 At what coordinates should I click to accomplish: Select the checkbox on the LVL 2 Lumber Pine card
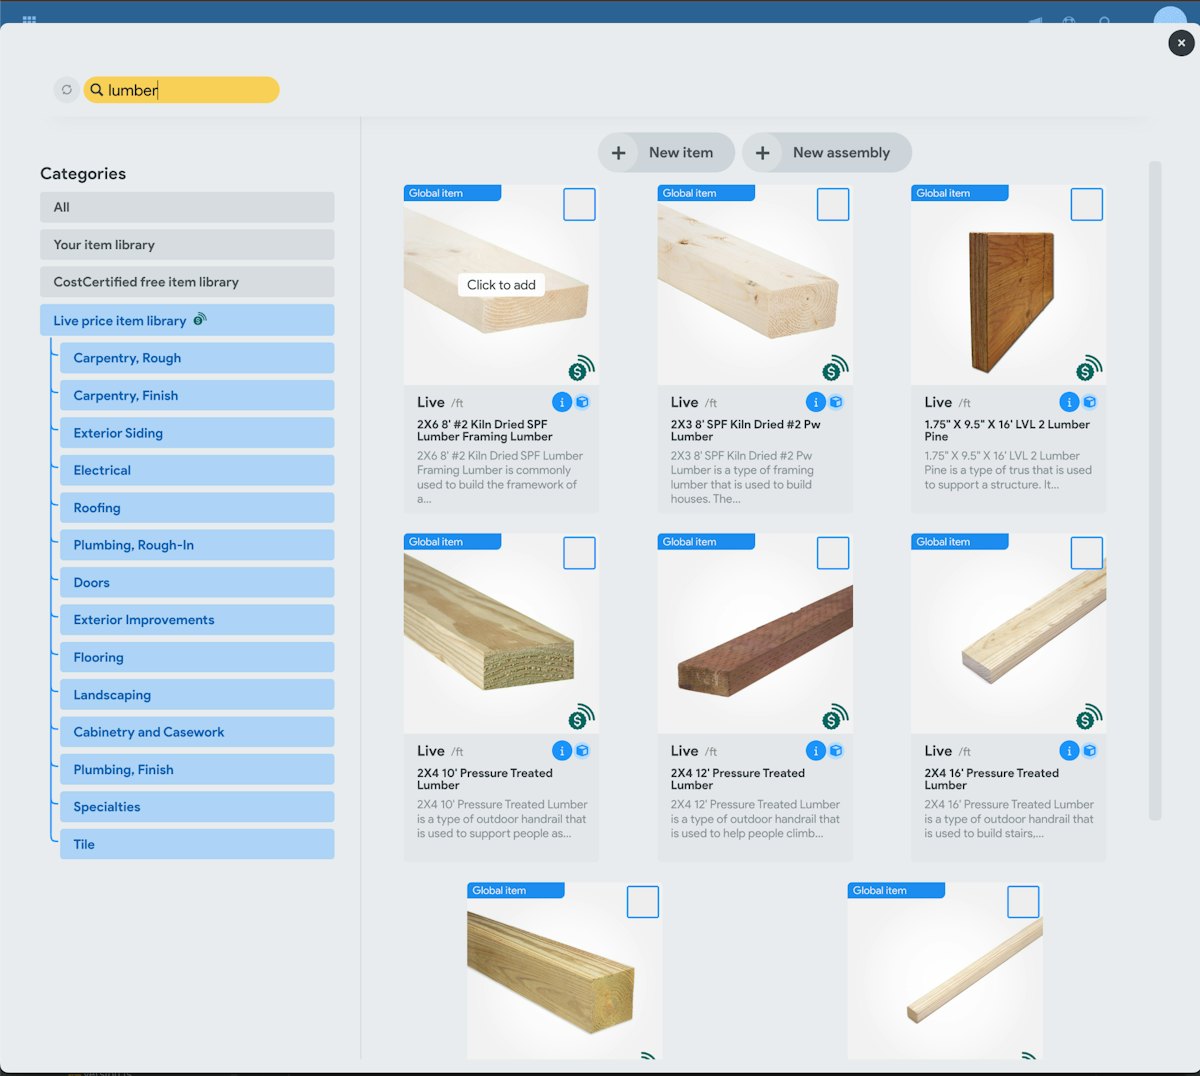[1086, 204]
